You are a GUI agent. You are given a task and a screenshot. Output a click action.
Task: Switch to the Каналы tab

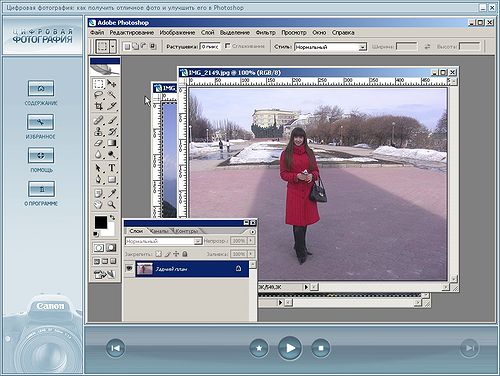(160, 231)
